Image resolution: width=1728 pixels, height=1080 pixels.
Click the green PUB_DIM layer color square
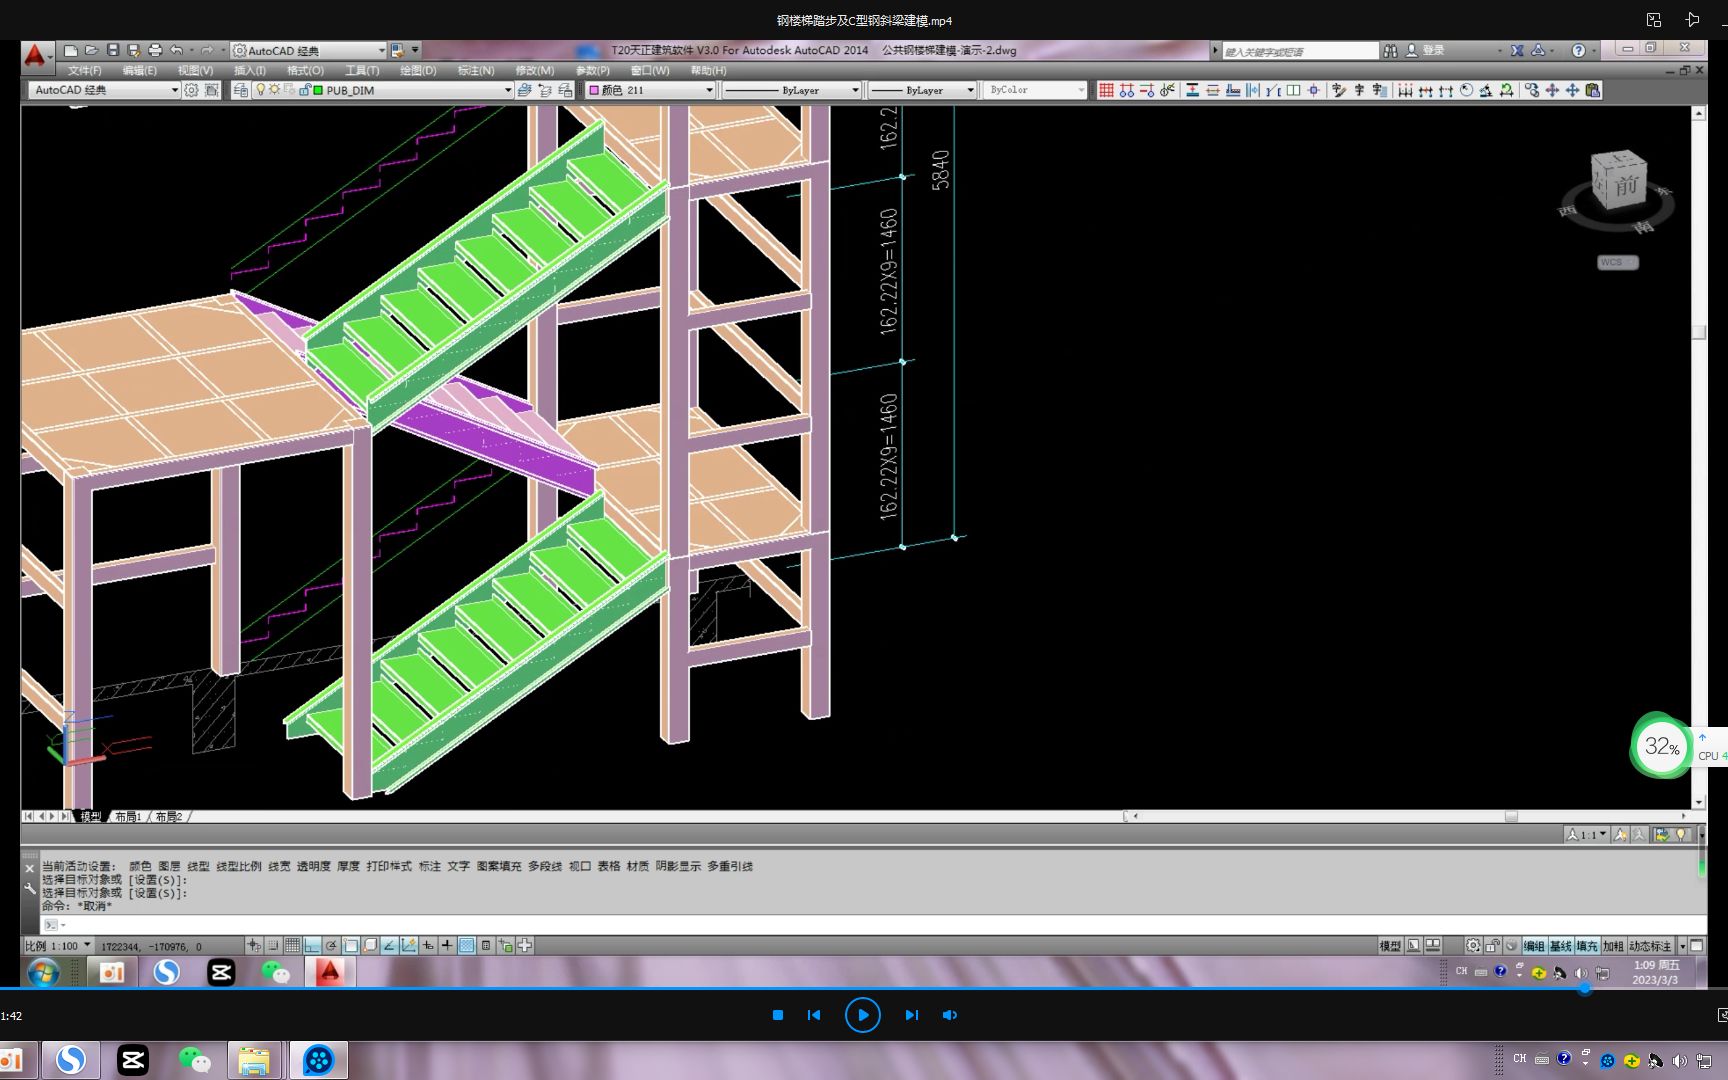pyautogui.click(x=318, y=90)
